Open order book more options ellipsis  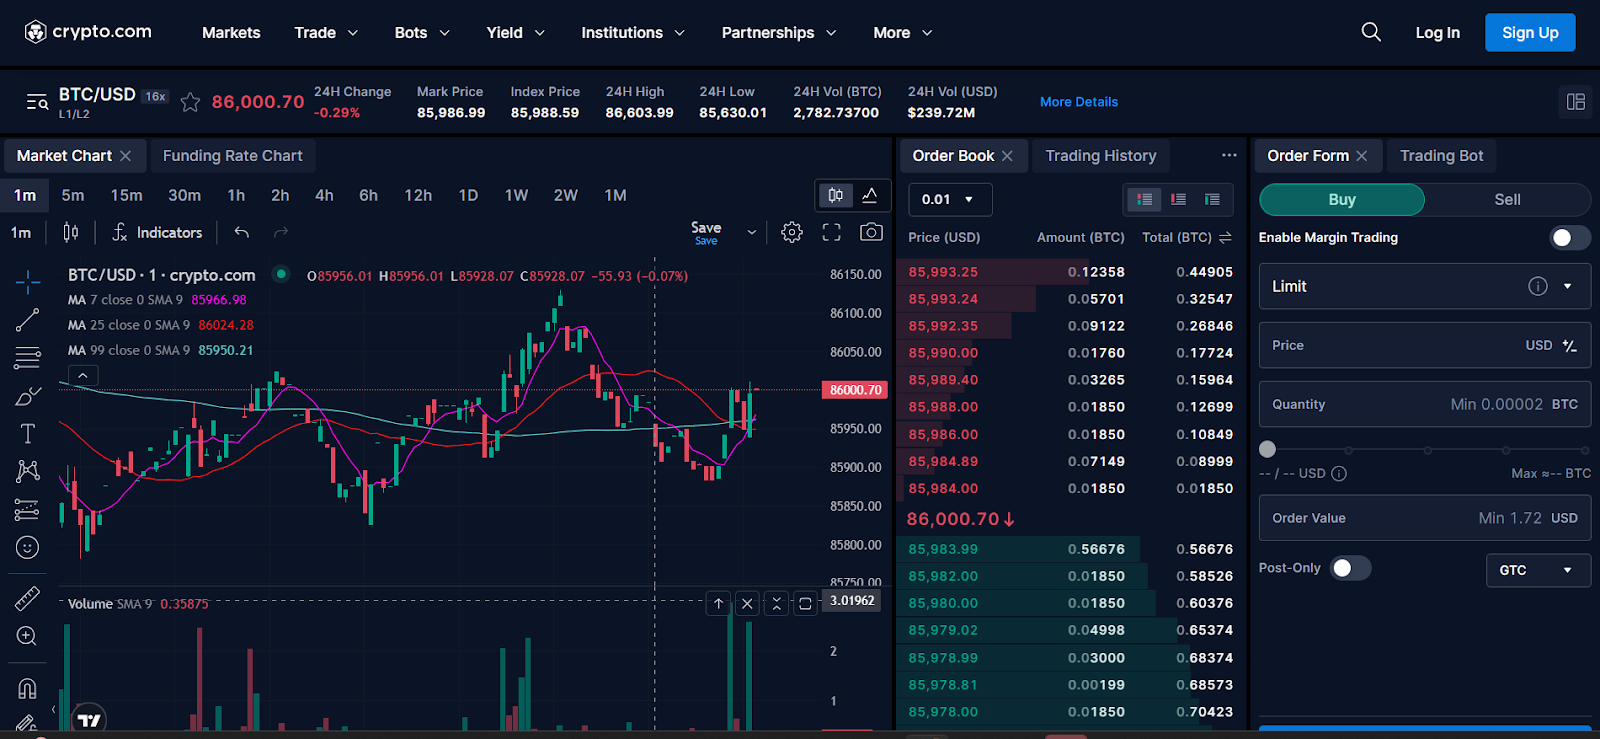coord(1229,155)
